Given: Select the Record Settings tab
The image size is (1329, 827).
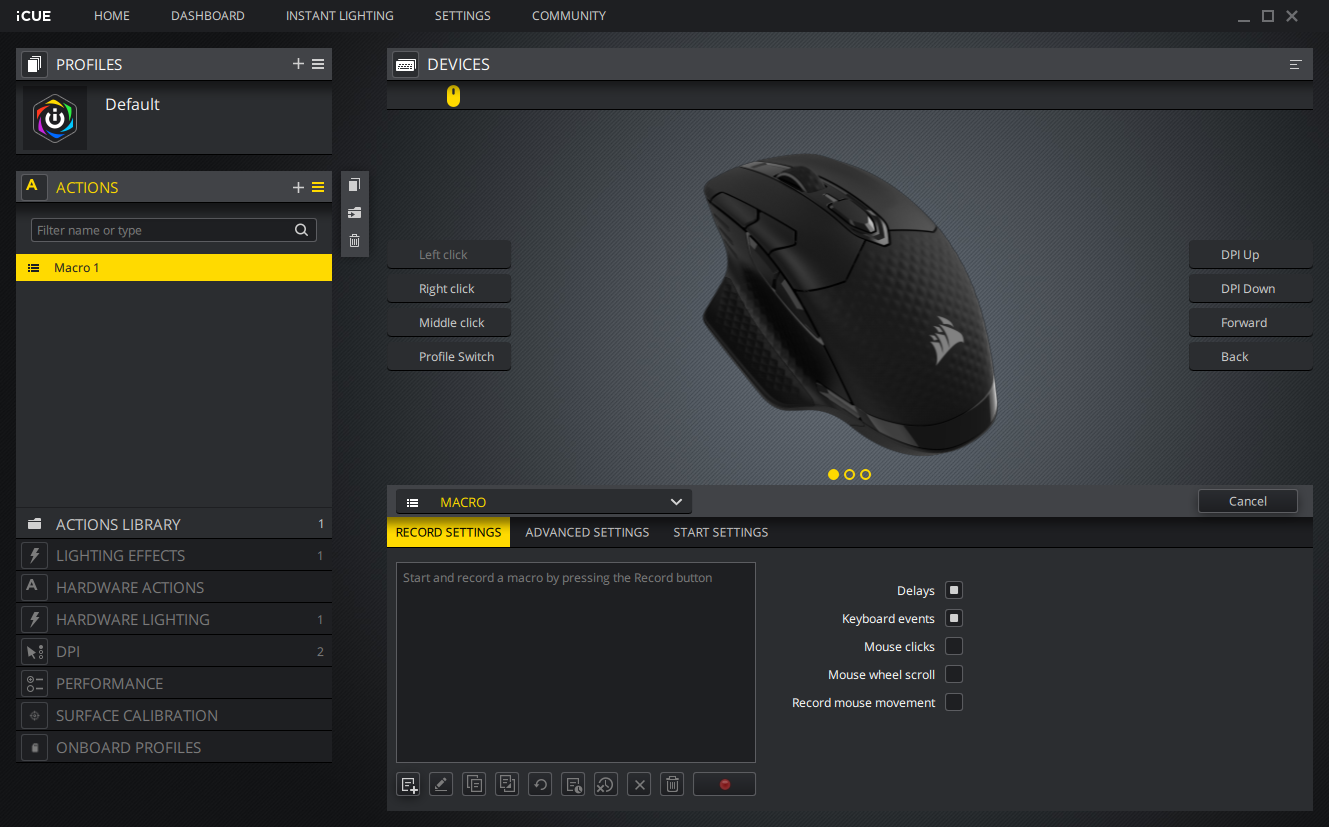Looking at the screenshot, I should coord(448,532).
